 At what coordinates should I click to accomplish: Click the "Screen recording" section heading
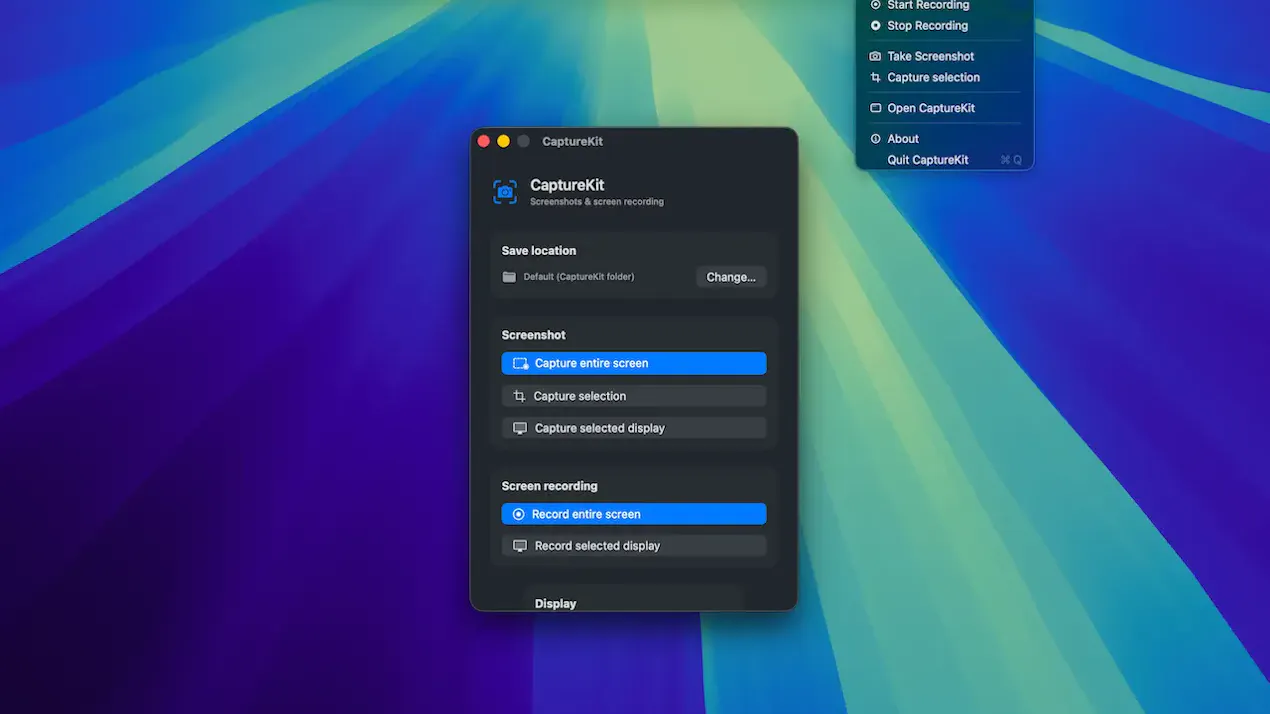(x=550, y=486)
